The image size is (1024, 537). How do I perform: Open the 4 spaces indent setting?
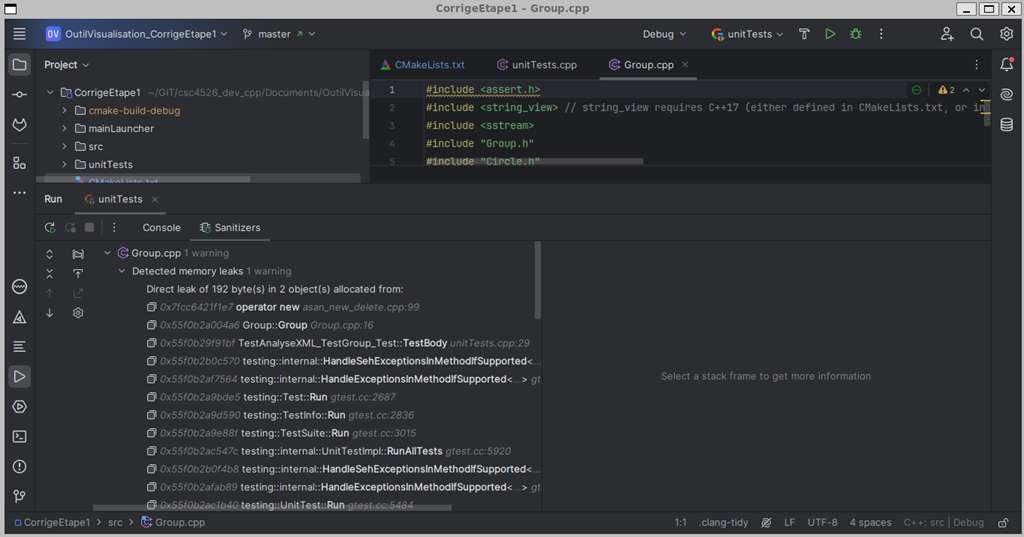coord(870,523)
